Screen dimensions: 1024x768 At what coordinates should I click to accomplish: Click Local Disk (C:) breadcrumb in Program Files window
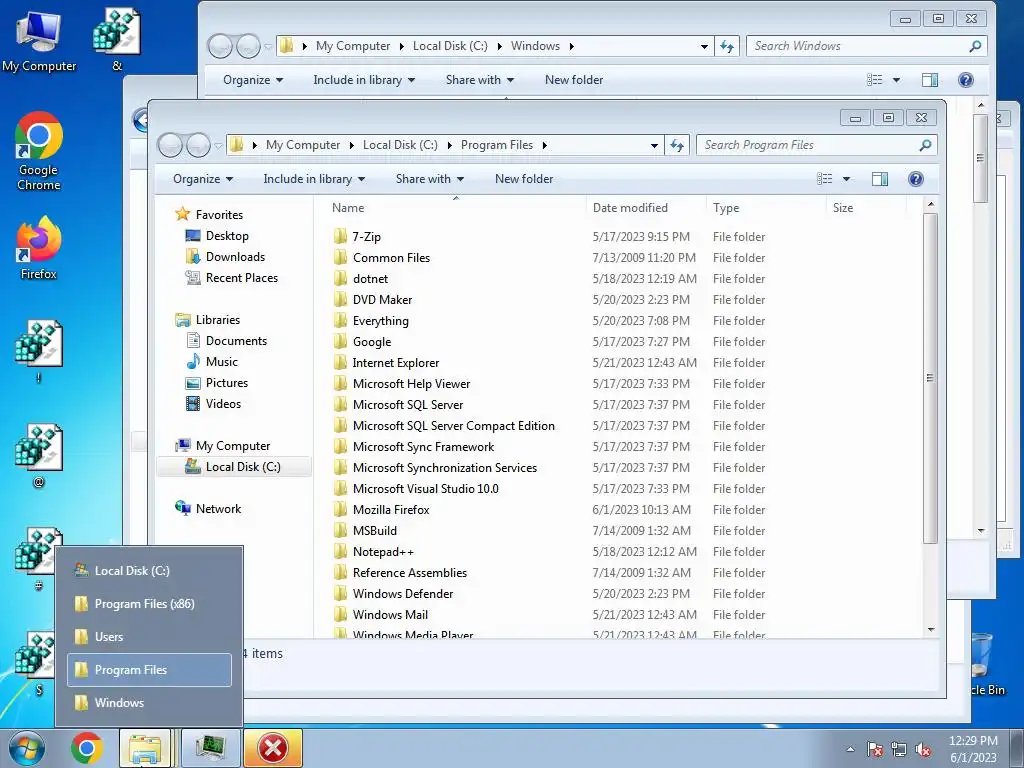pos(400,145)
